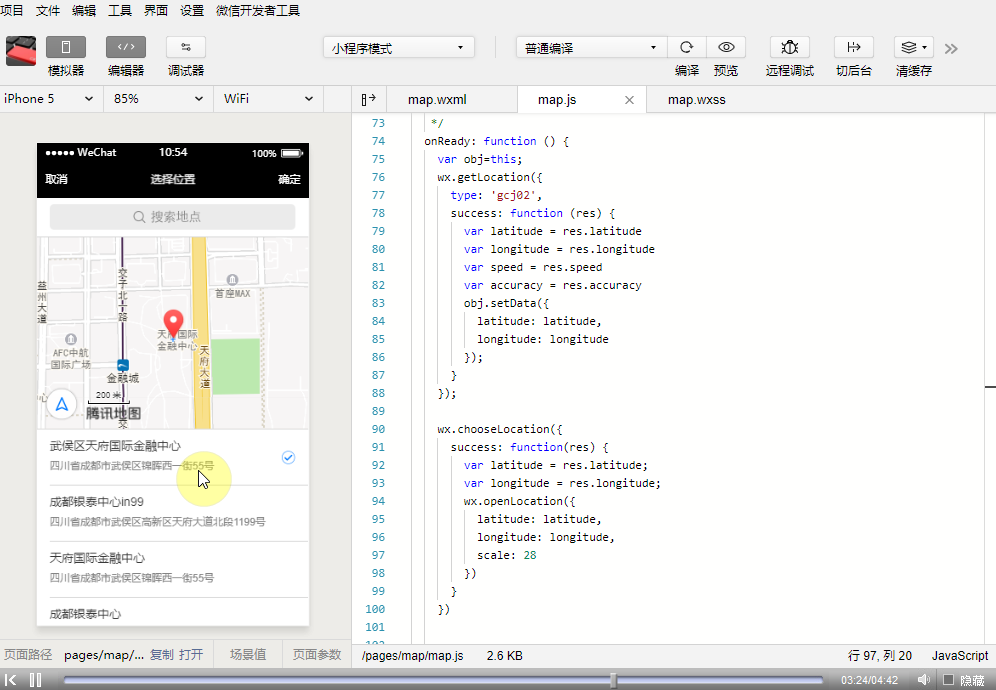The height and width of the screenshot is (690, 996).
Task: Open the 普通编译 compile mode dropdown
Action: coord(591,48)
